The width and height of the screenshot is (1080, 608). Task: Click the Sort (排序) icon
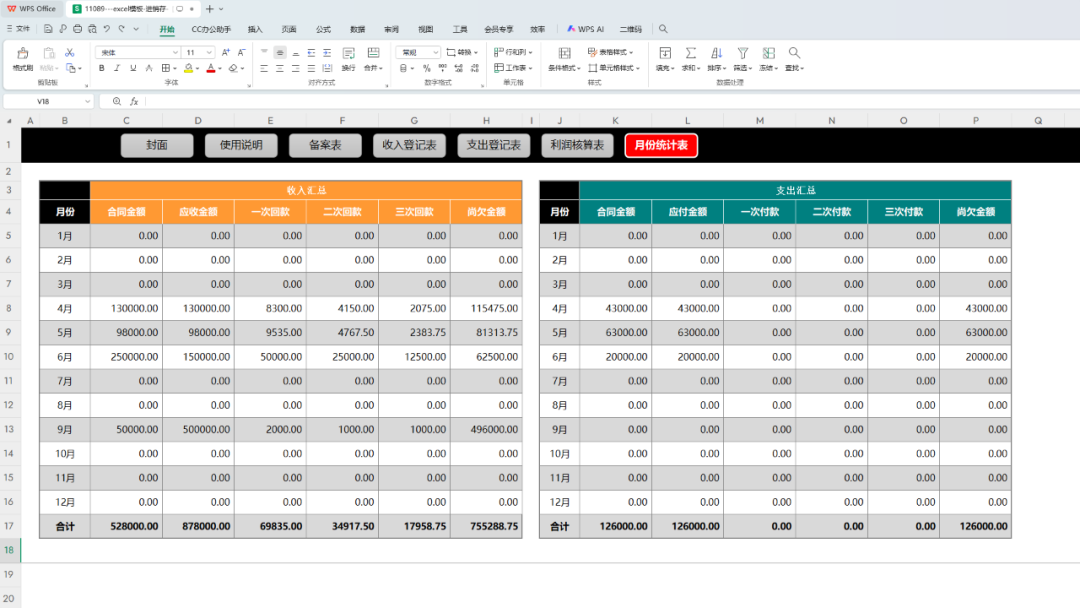click(716, 53)
